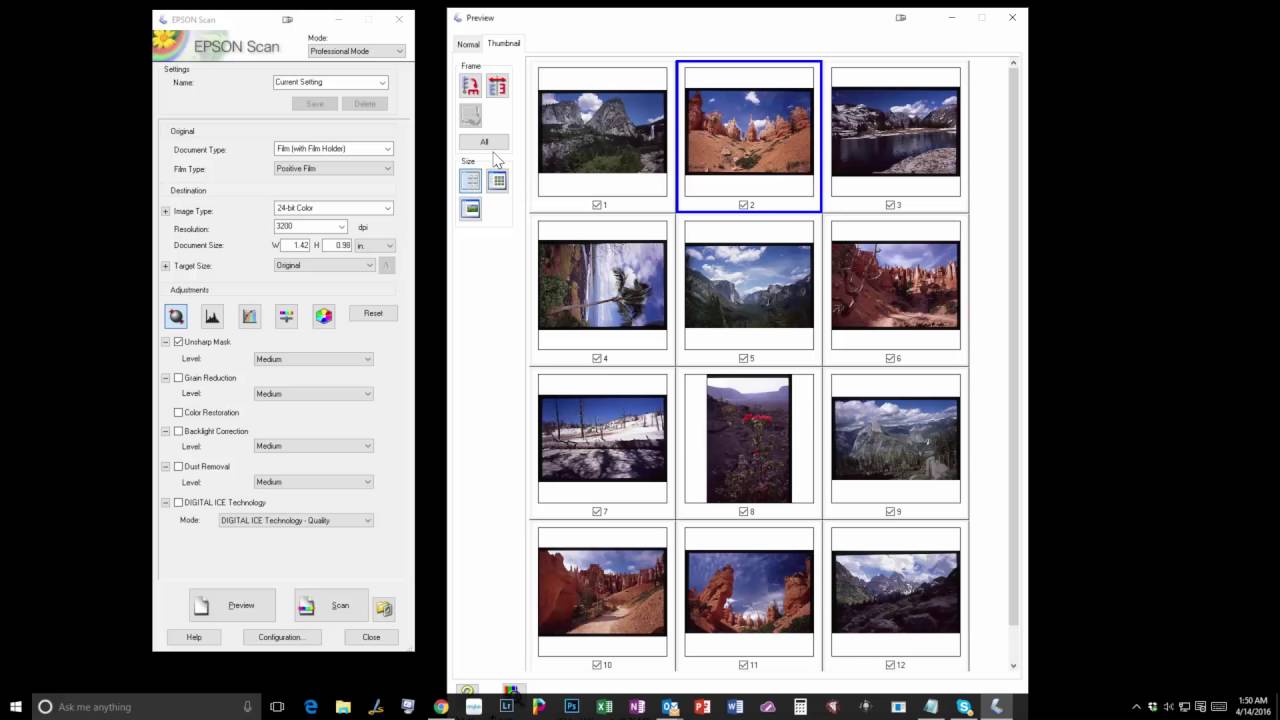Select the full-size preview icon under Size
The width and height of the screenshot is (1280, 720).
tap(471, 208)
